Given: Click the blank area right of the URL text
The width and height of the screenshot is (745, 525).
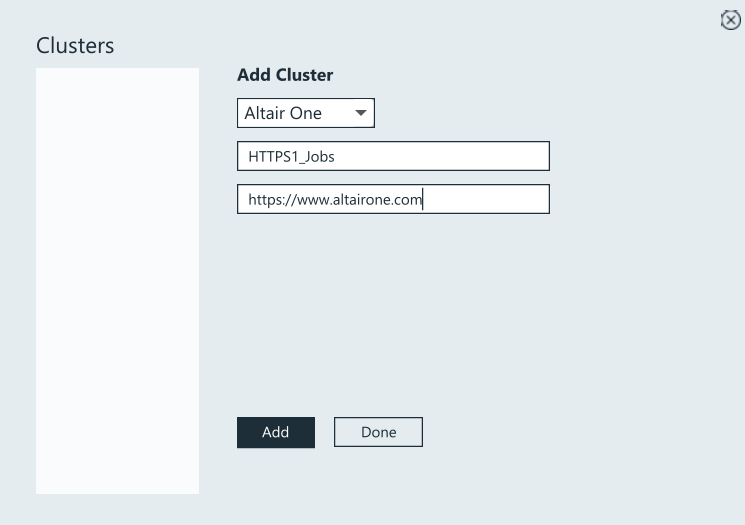Looking at the screenshot, I should tap(490, 199).
